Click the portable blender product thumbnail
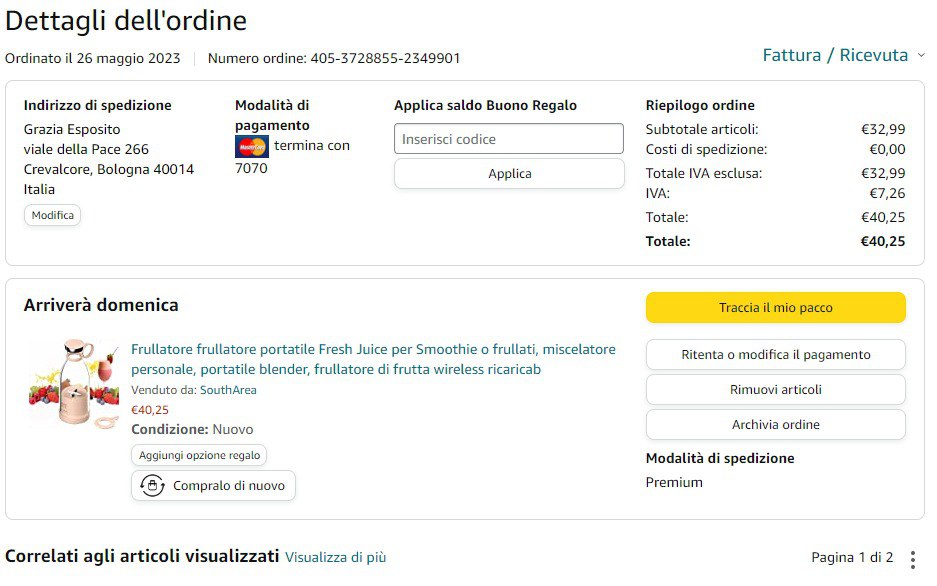 pyautogui.click(x=74, y=385)
